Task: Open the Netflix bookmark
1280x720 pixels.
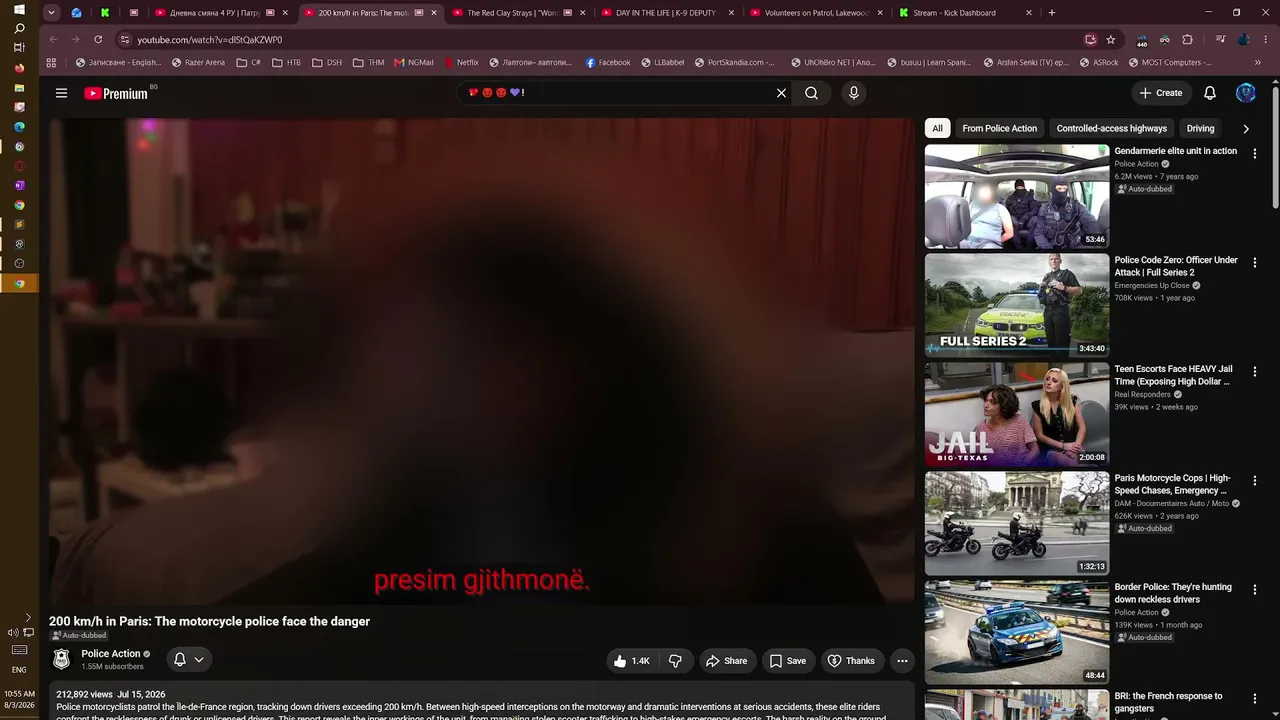Action: [461, 62]
